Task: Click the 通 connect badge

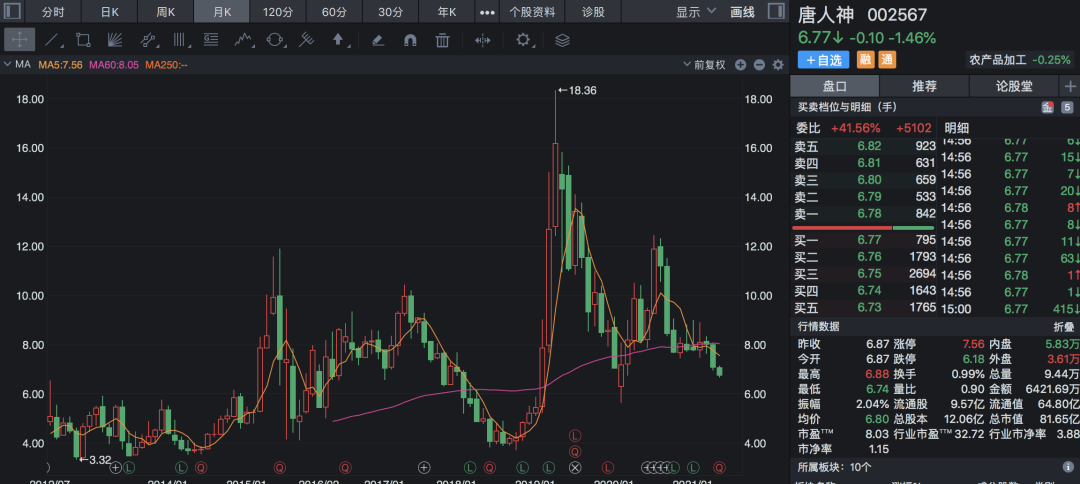Action: click(x=887, y=60)
